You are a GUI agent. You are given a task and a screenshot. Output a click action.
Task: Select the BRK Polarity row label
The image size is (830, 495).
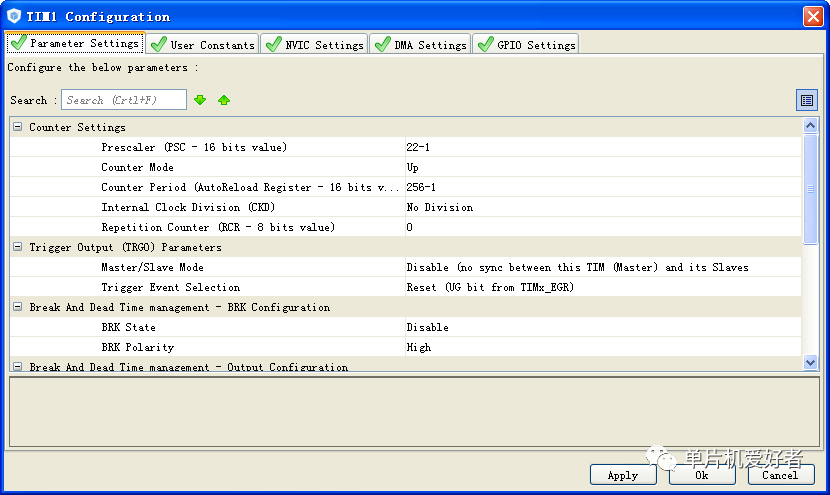[x=137, y=347]
